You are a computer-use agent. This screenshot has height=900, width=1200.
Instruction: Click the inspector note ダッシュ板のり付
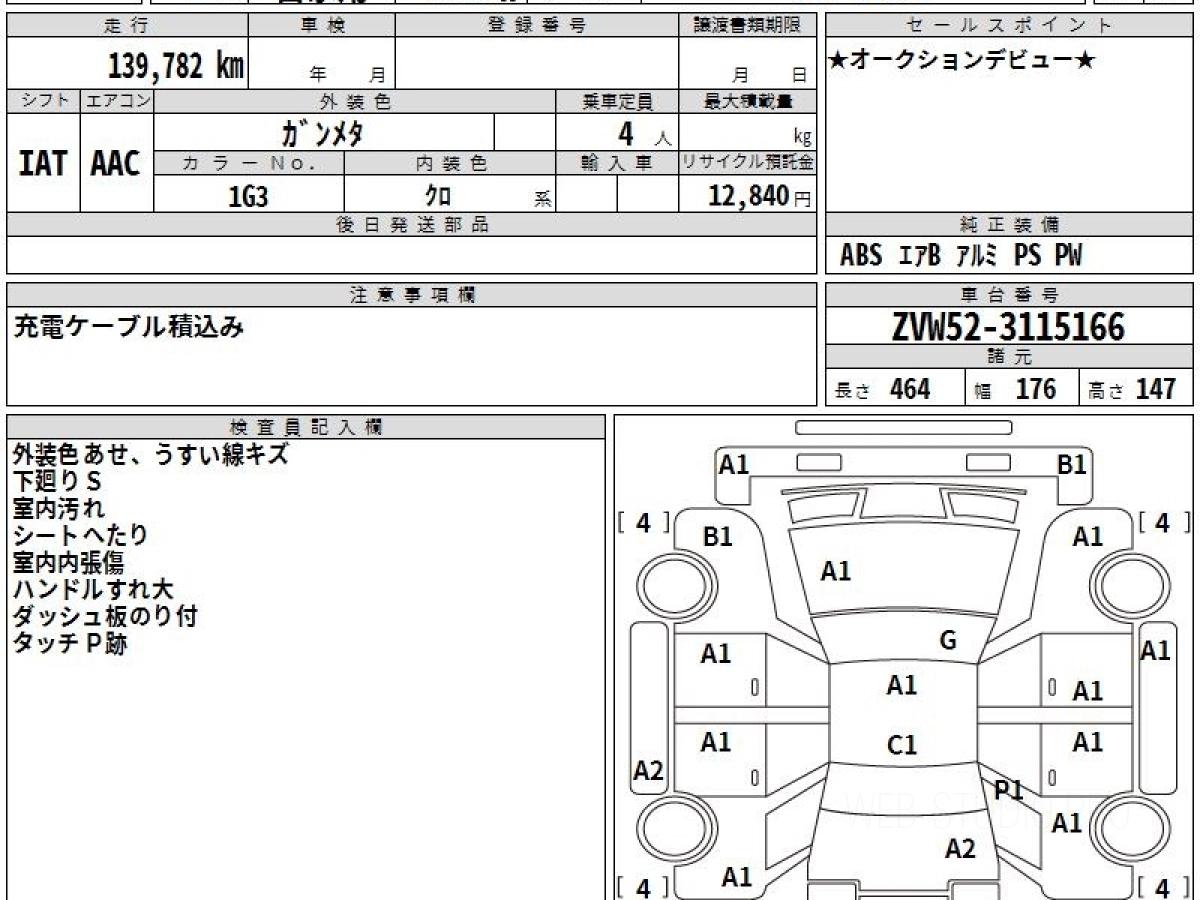[x=105, y=617]
